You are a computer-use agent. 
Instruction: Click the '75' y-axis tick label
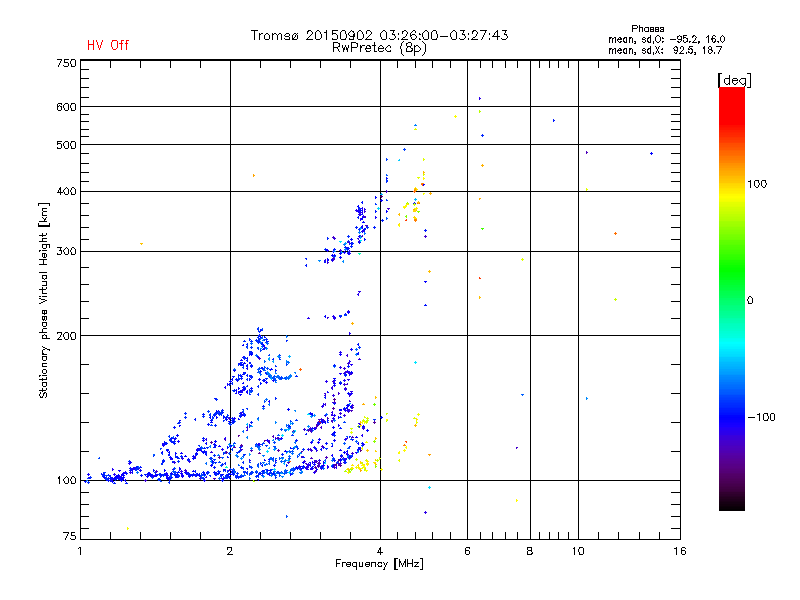tap(70, 536)
